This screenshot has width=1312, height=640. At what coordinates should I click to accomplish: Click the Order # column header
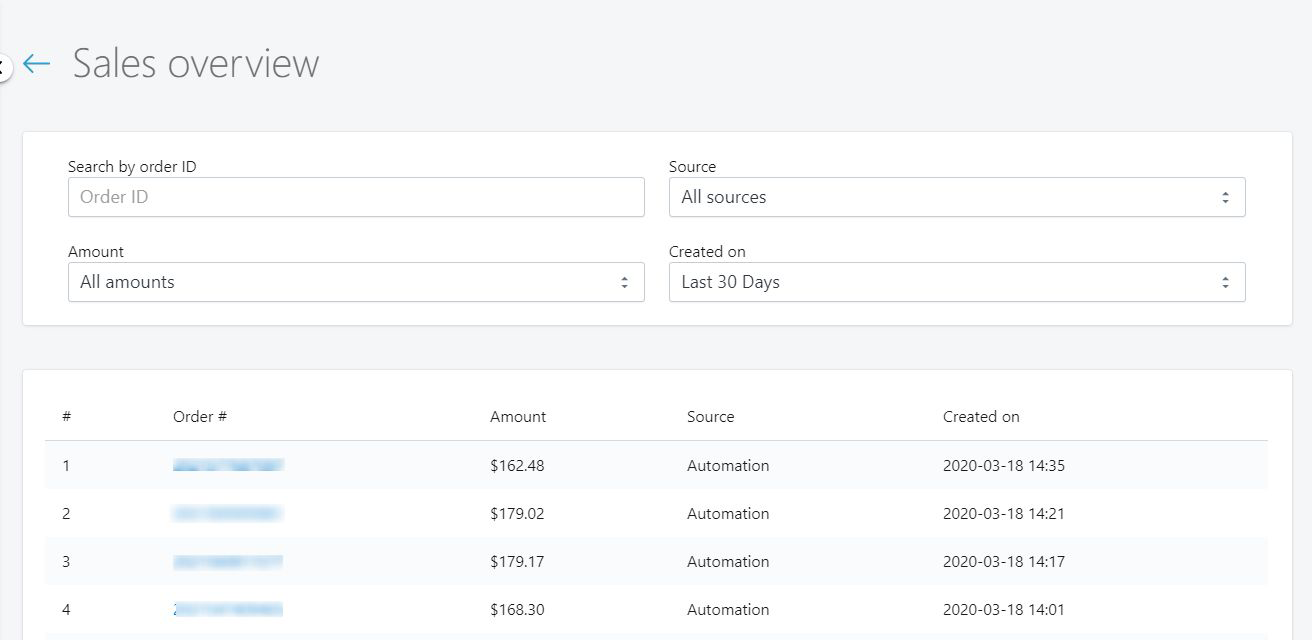point(200,416)
